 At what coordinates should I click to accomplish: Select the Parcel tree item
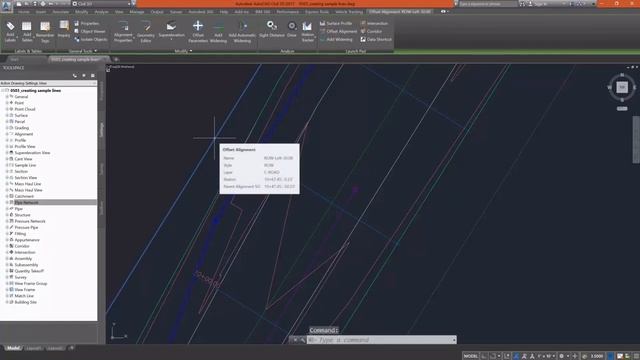click(20, 121)
